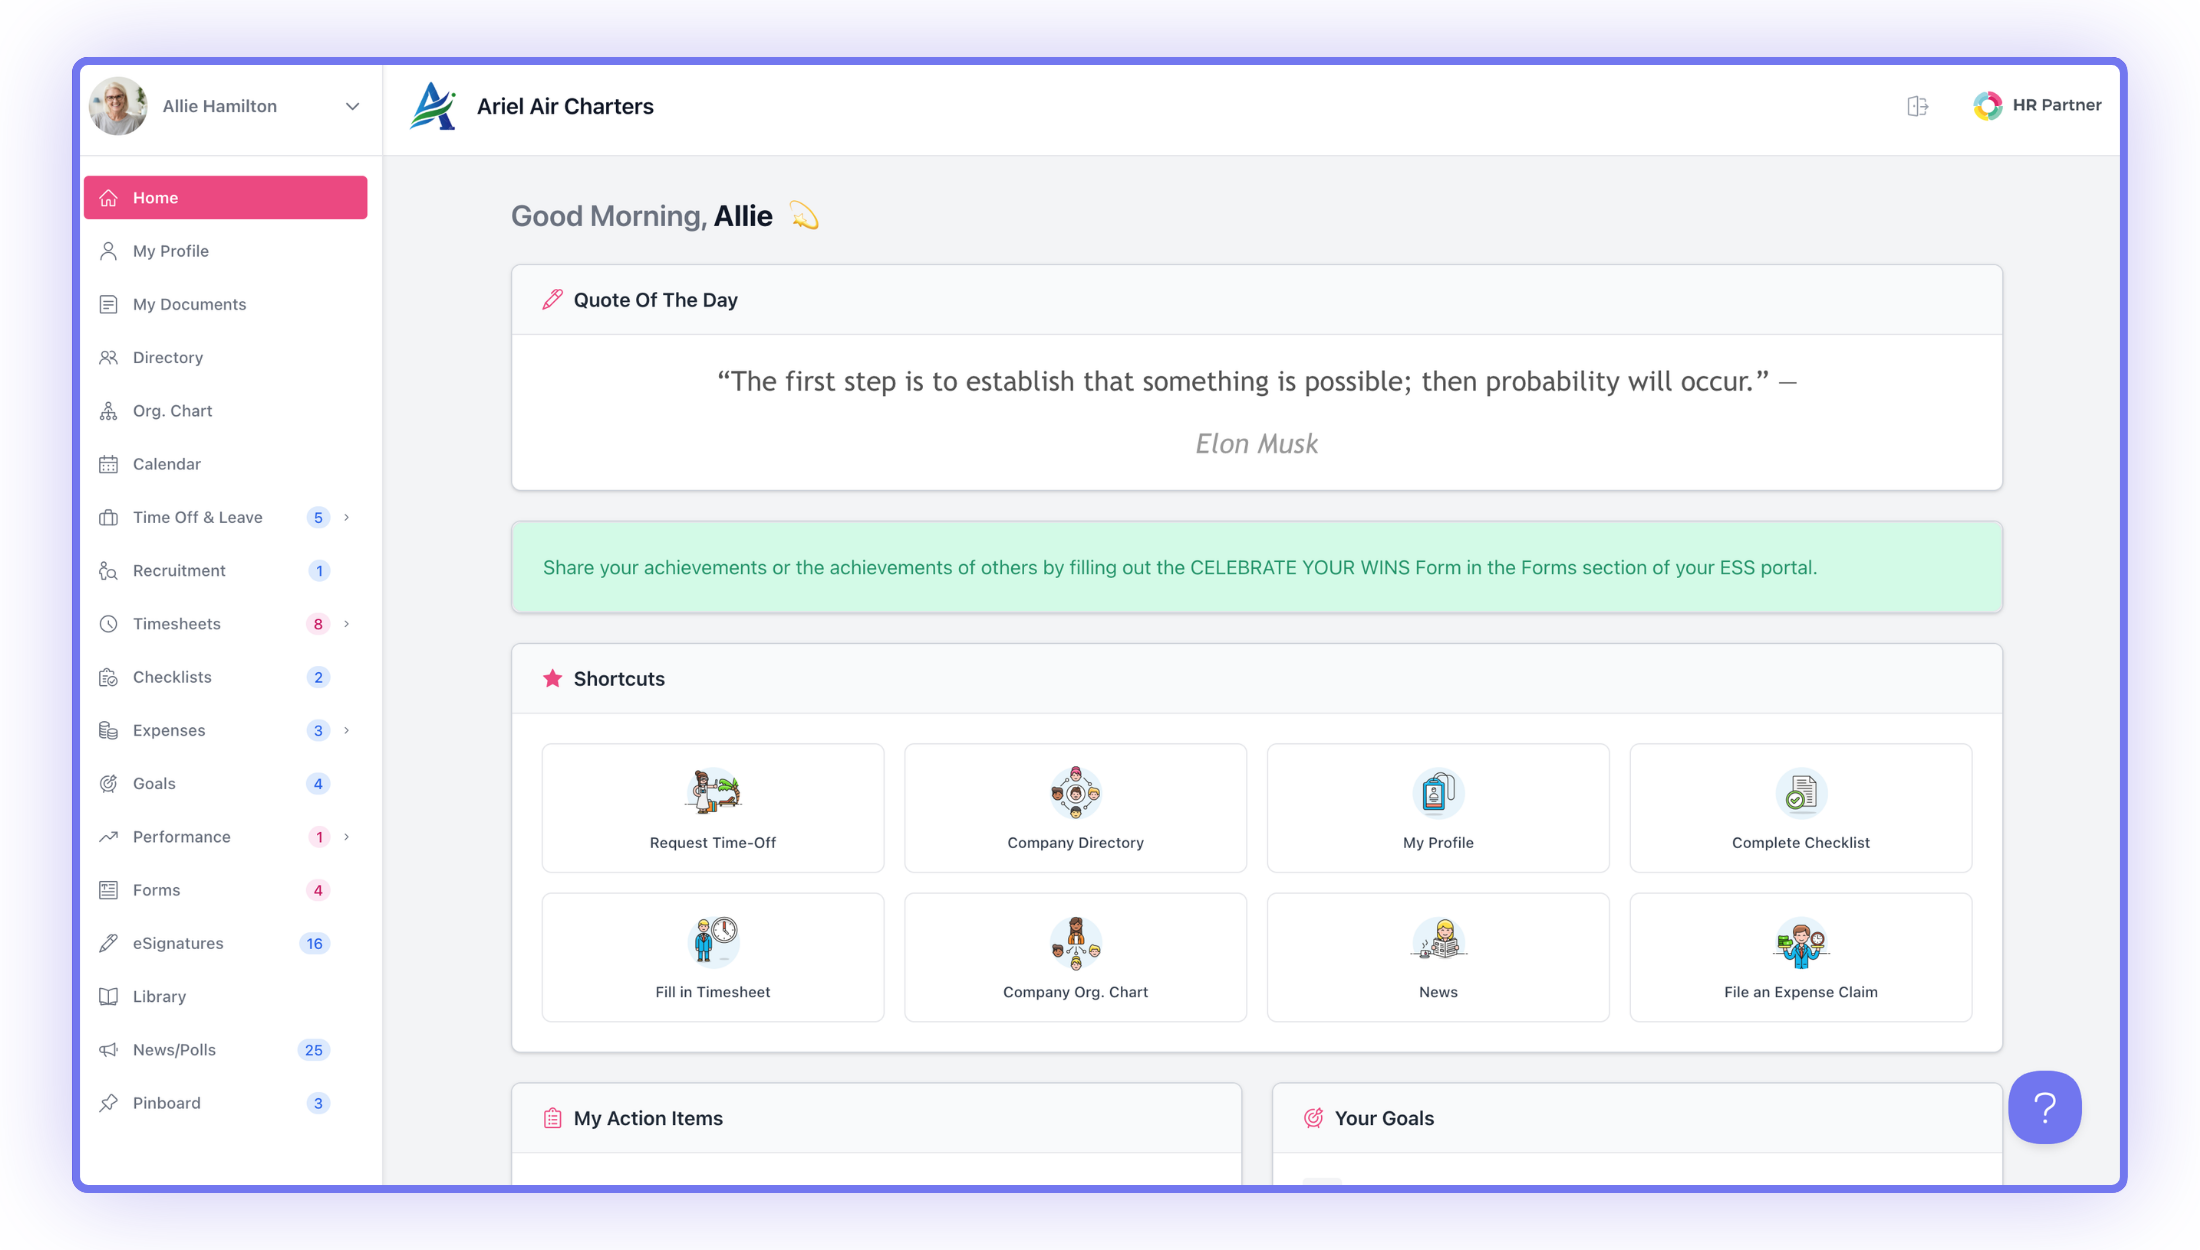Click the News/Polls megaphone icon
Screen dimensions: 2200x1250
pos(108,1050)
